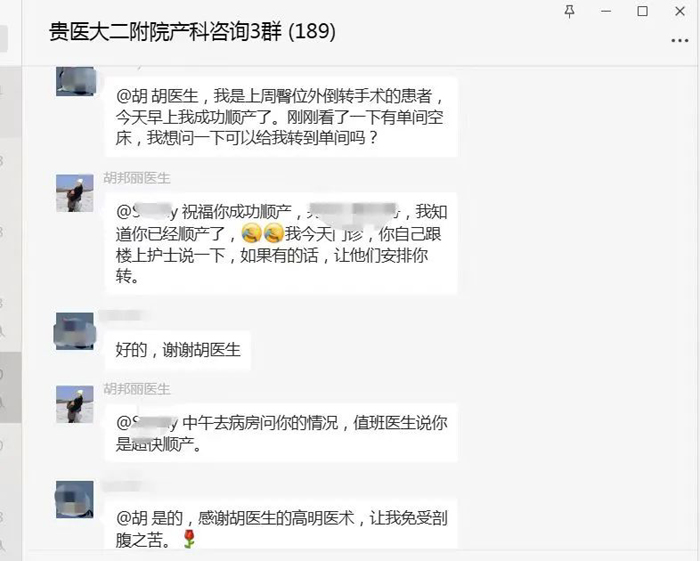Minimize the WeChat chat window
Image resolution: width=700 pixels, height=561 pixels.
606,11
